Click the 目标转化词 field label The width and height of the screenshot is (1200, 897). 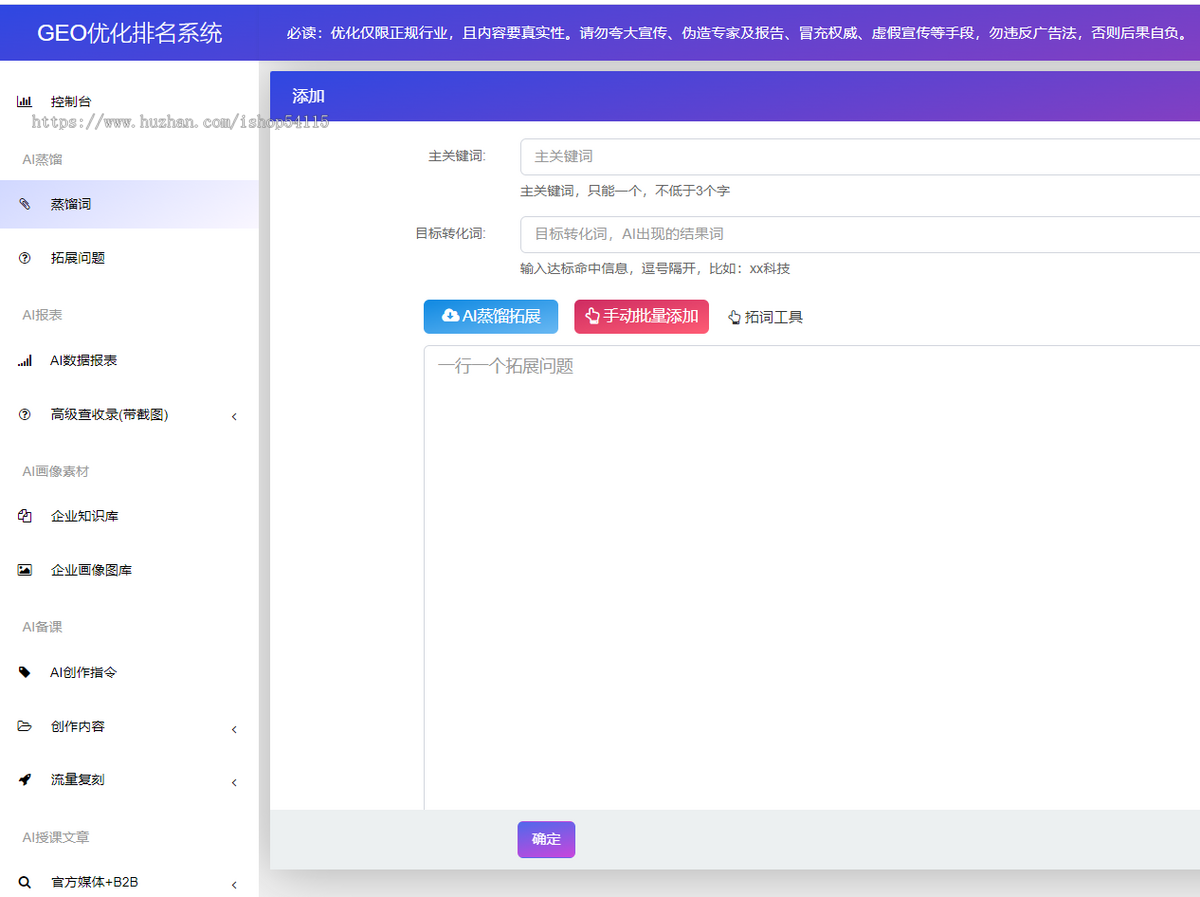point(450,234)
